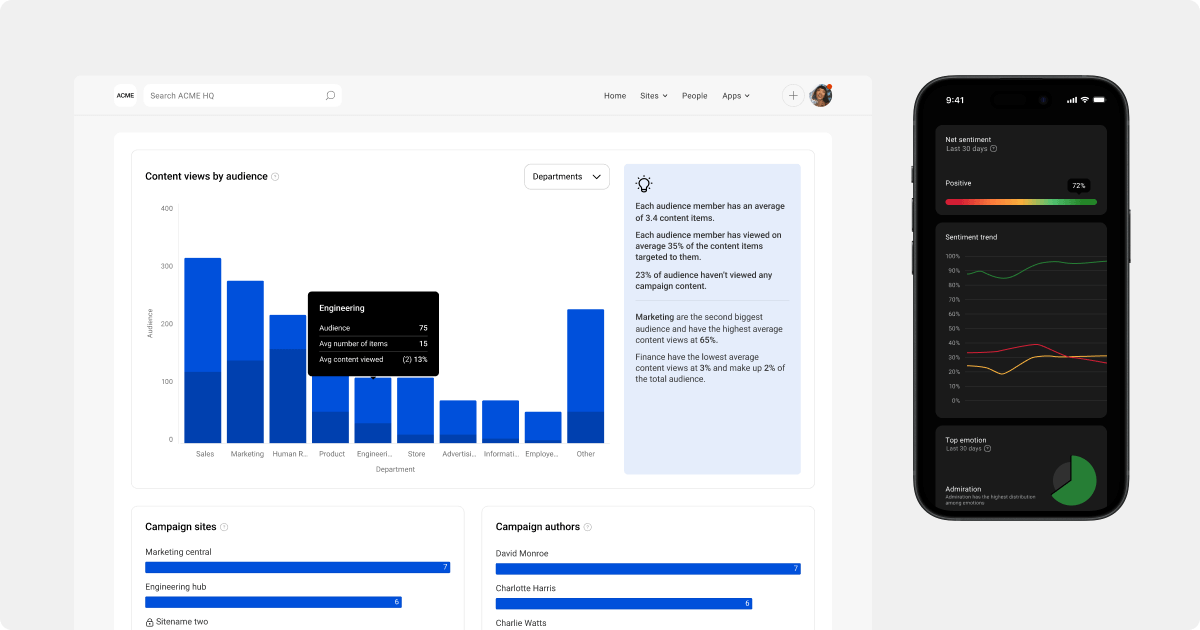Open the user profile avatar

pos(821,96)
